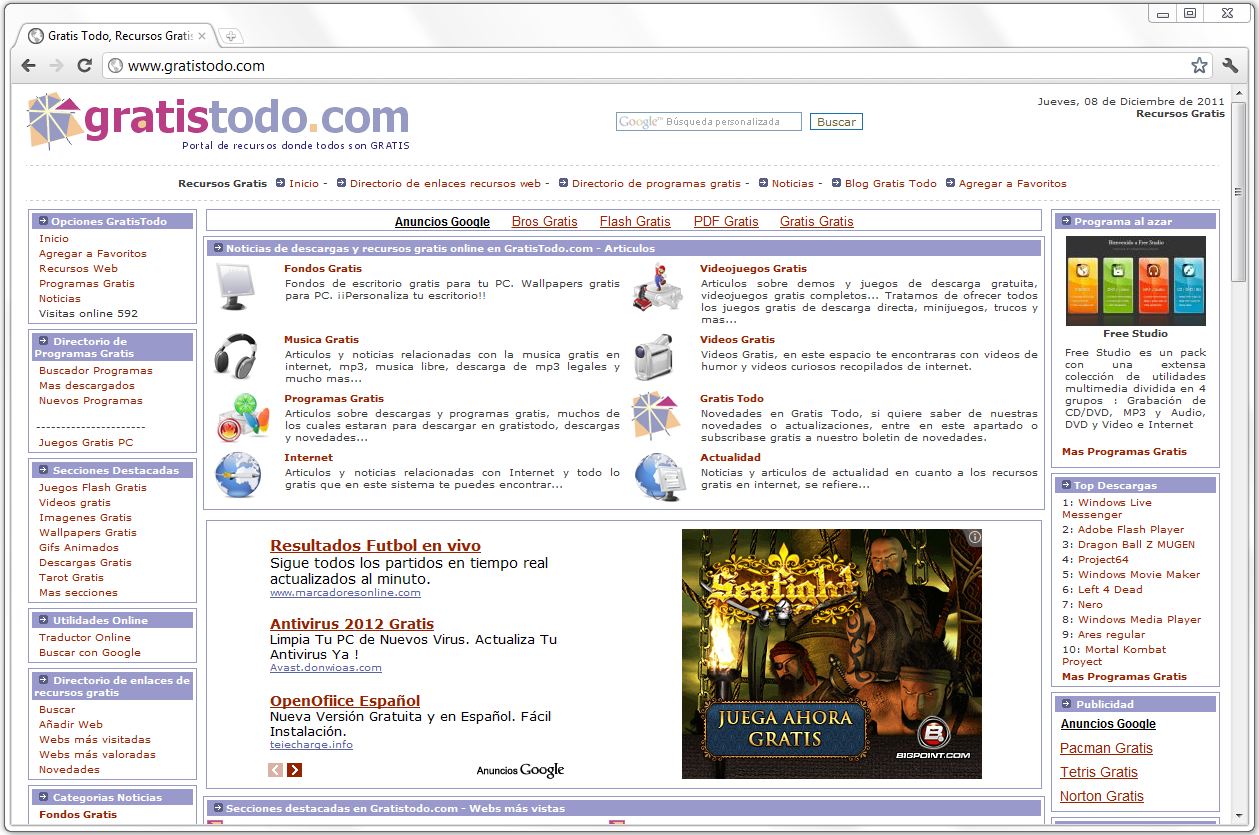Click the headphones icon beside Musica Gratis
The width and height of the screenshot is (1259, 835).
coord(237,355)
